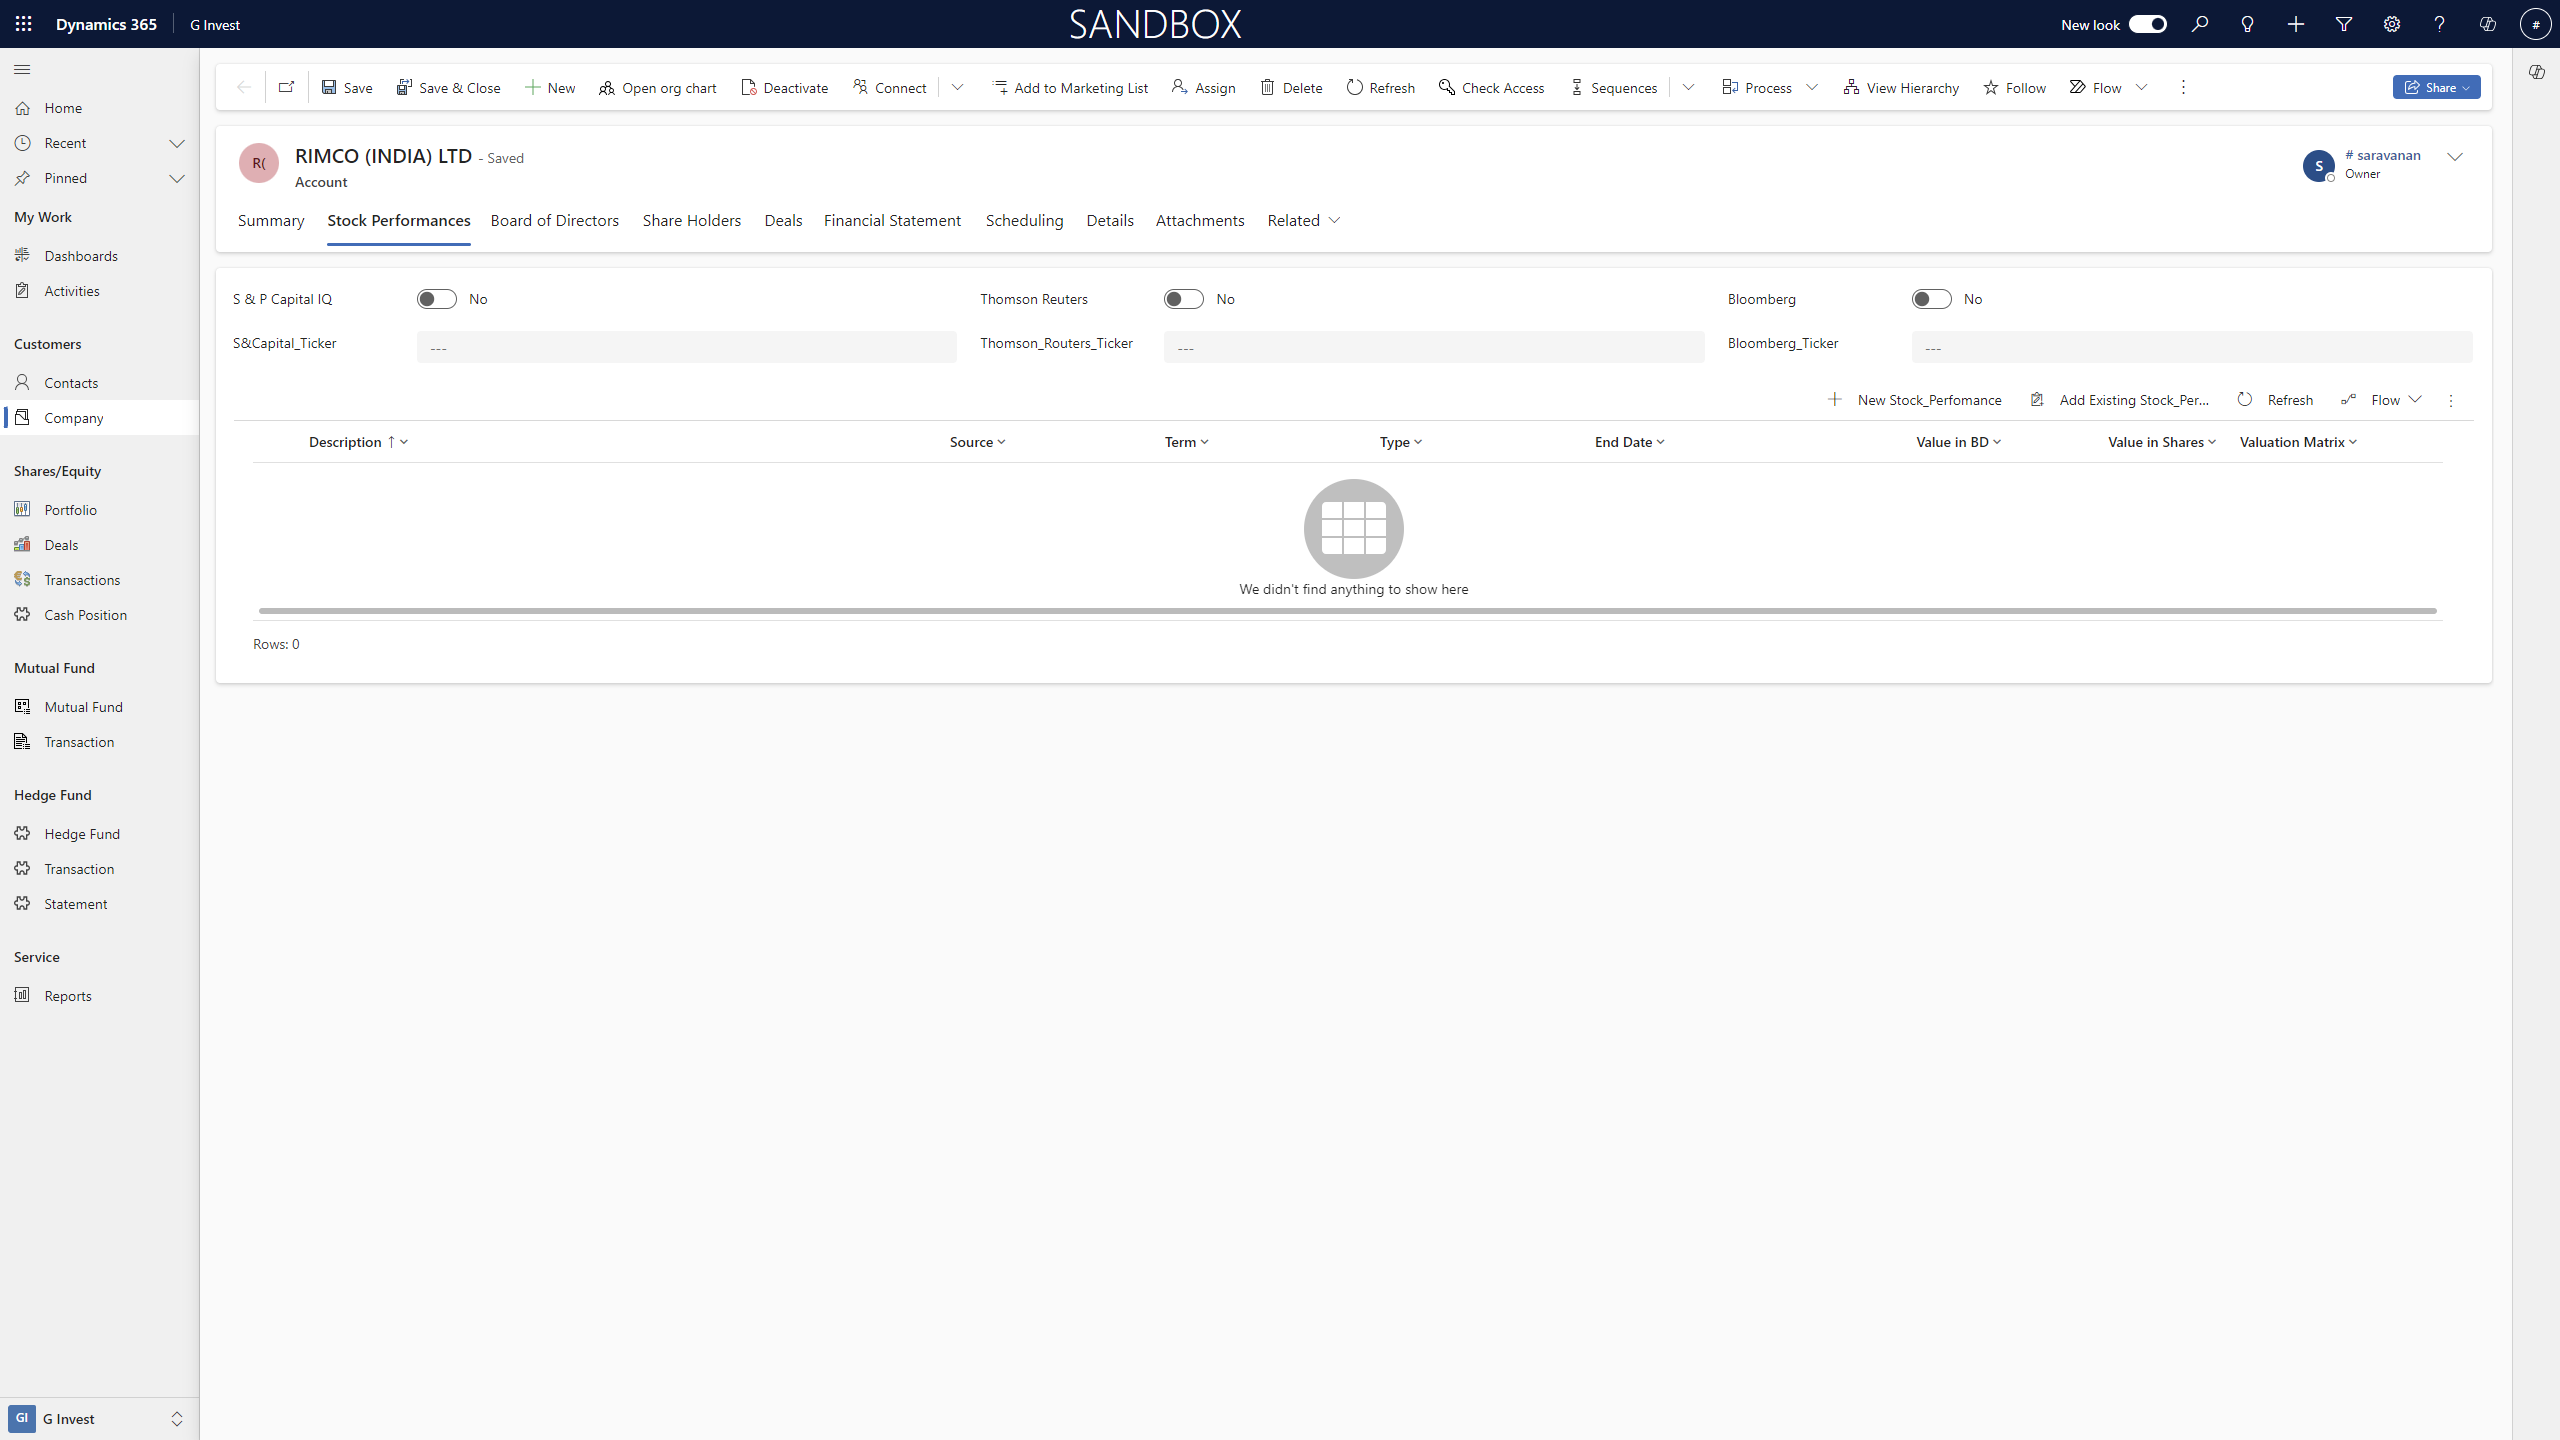2560x1440 pixels.
Task: Click the Check Access icon
Action: [1447, 88]
